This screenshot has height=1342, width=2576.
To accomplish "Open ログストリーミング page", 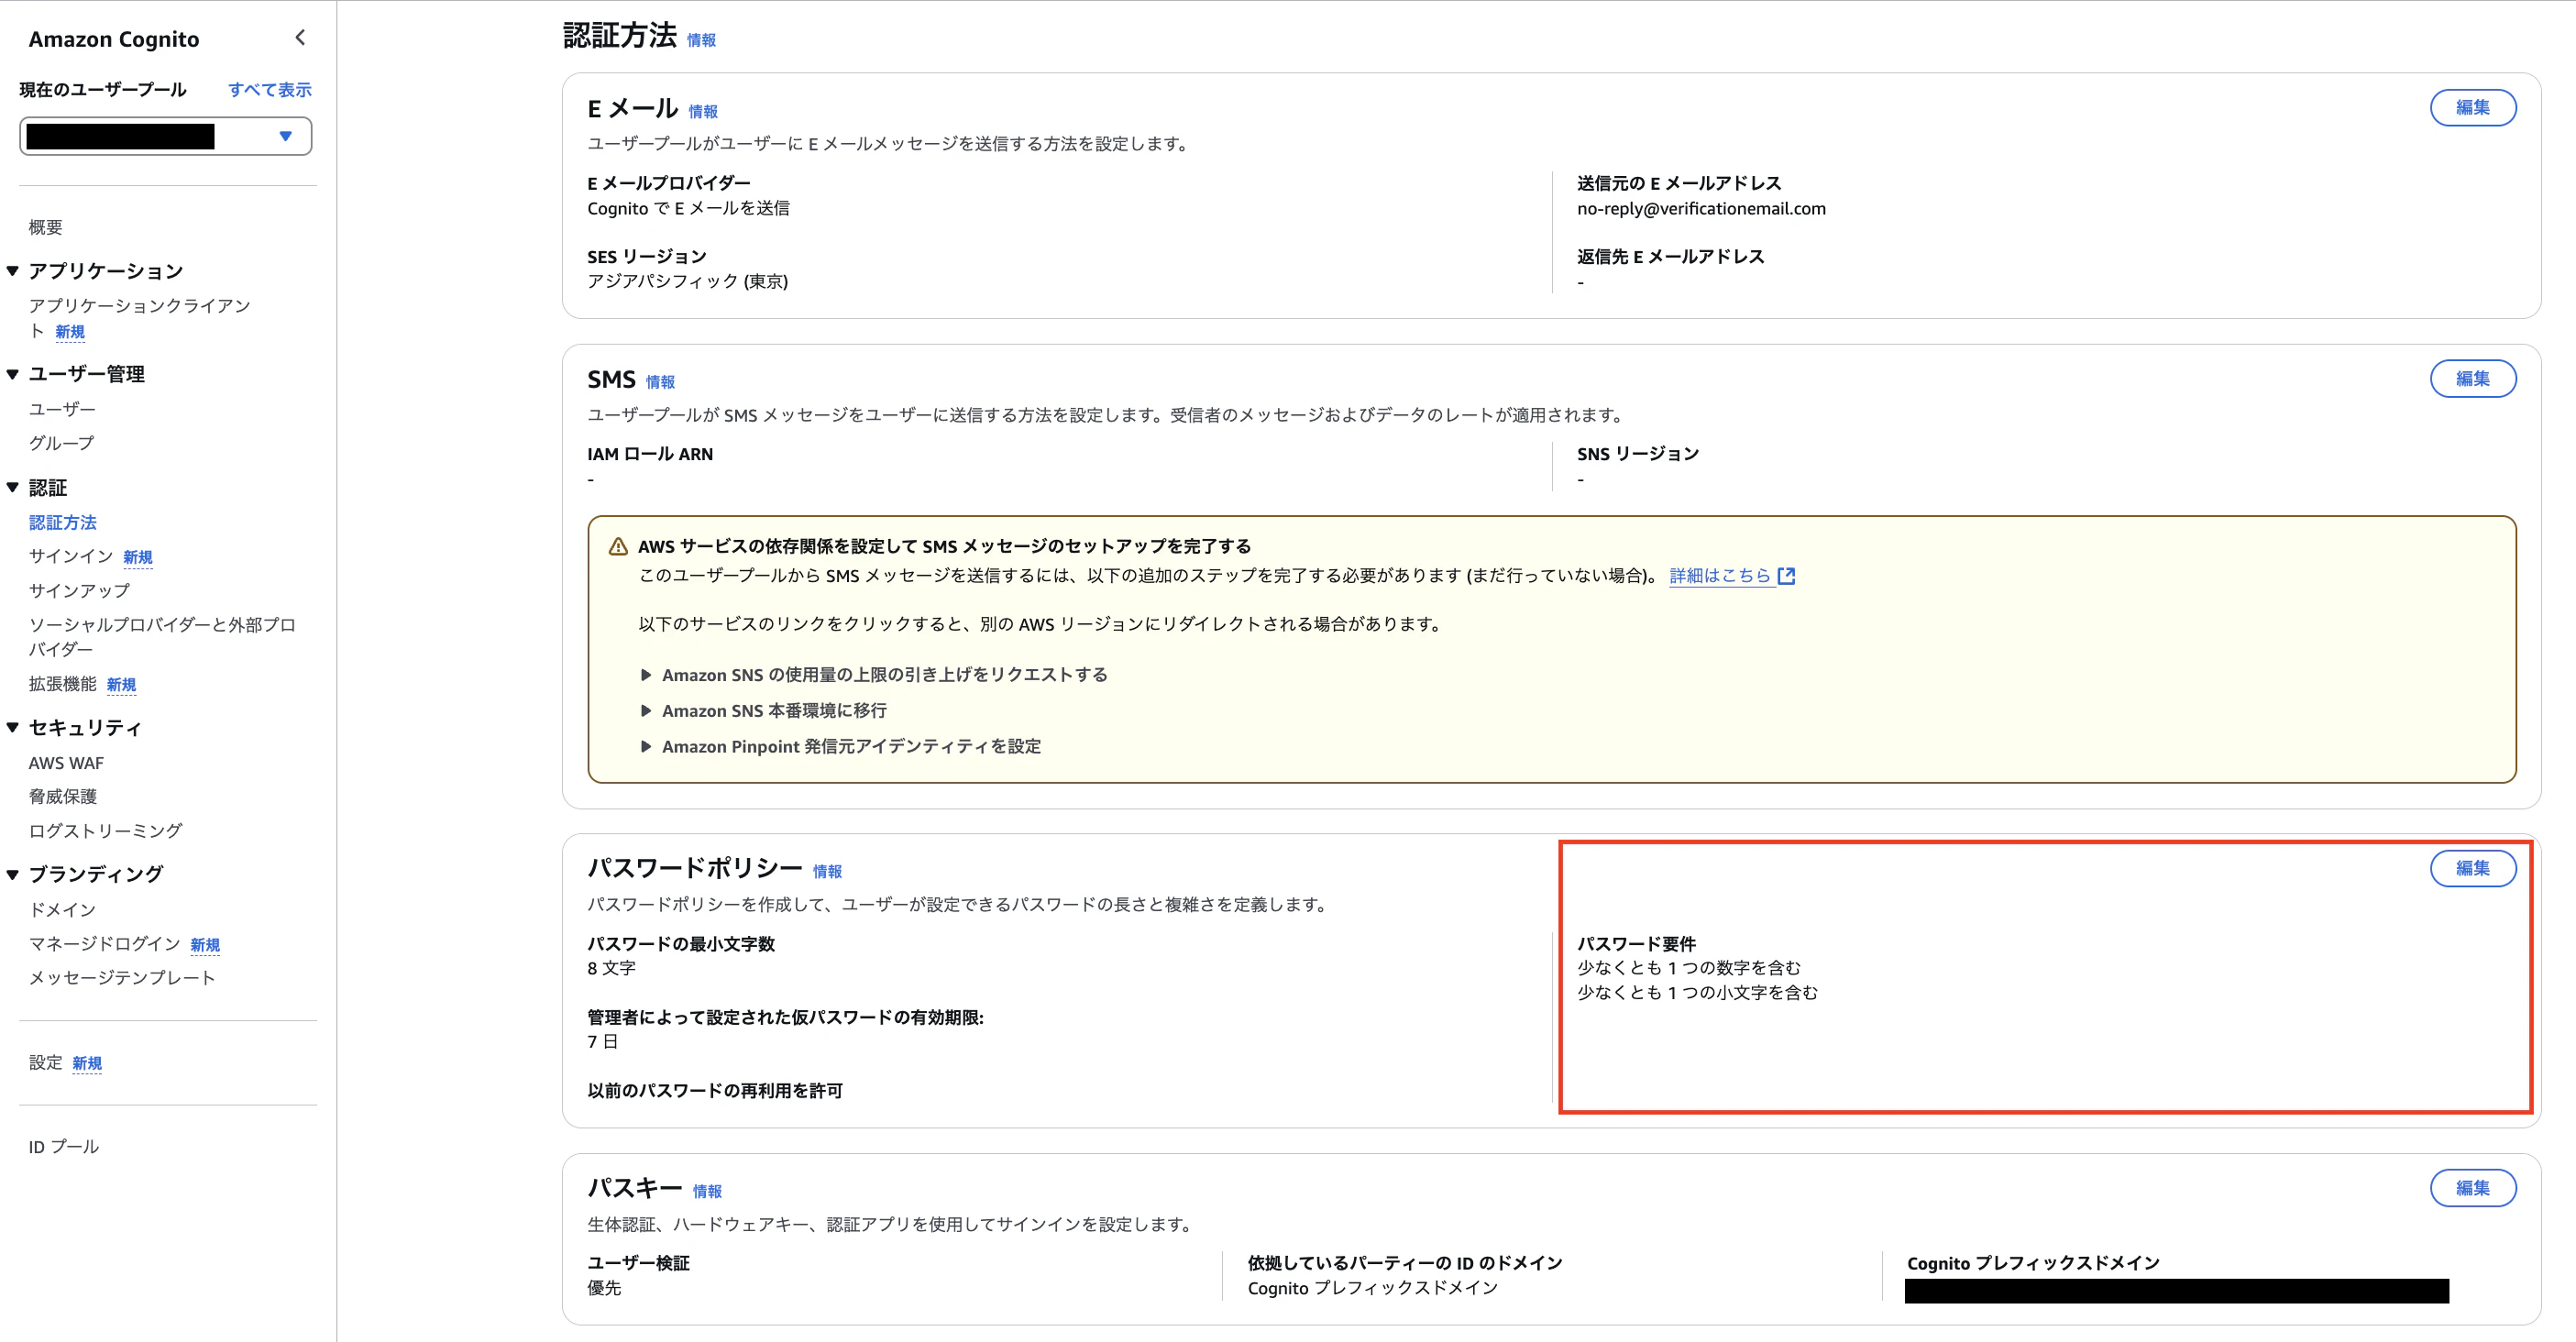I will [105, 831].
